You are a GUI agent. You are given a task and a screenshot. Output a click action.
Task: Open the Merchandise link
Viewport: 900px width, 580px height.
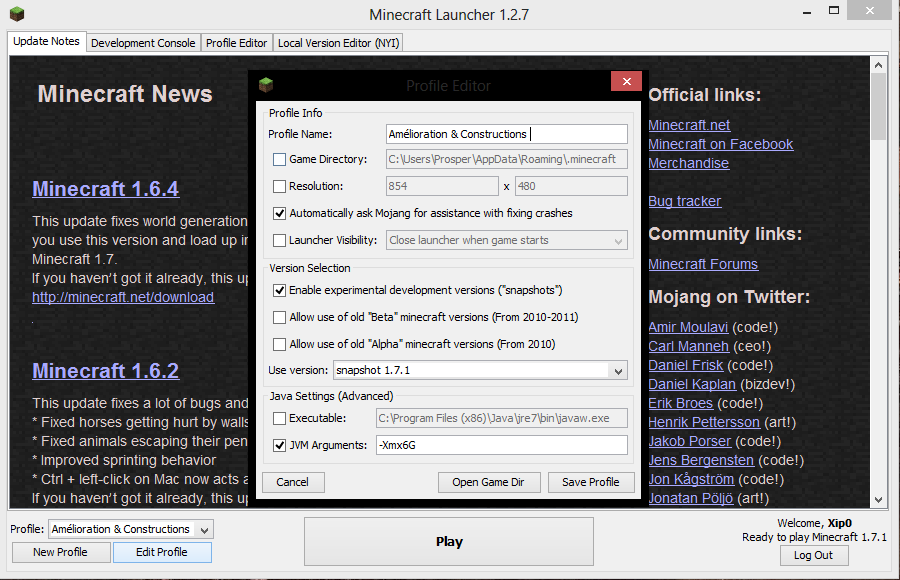coord(688,163)
